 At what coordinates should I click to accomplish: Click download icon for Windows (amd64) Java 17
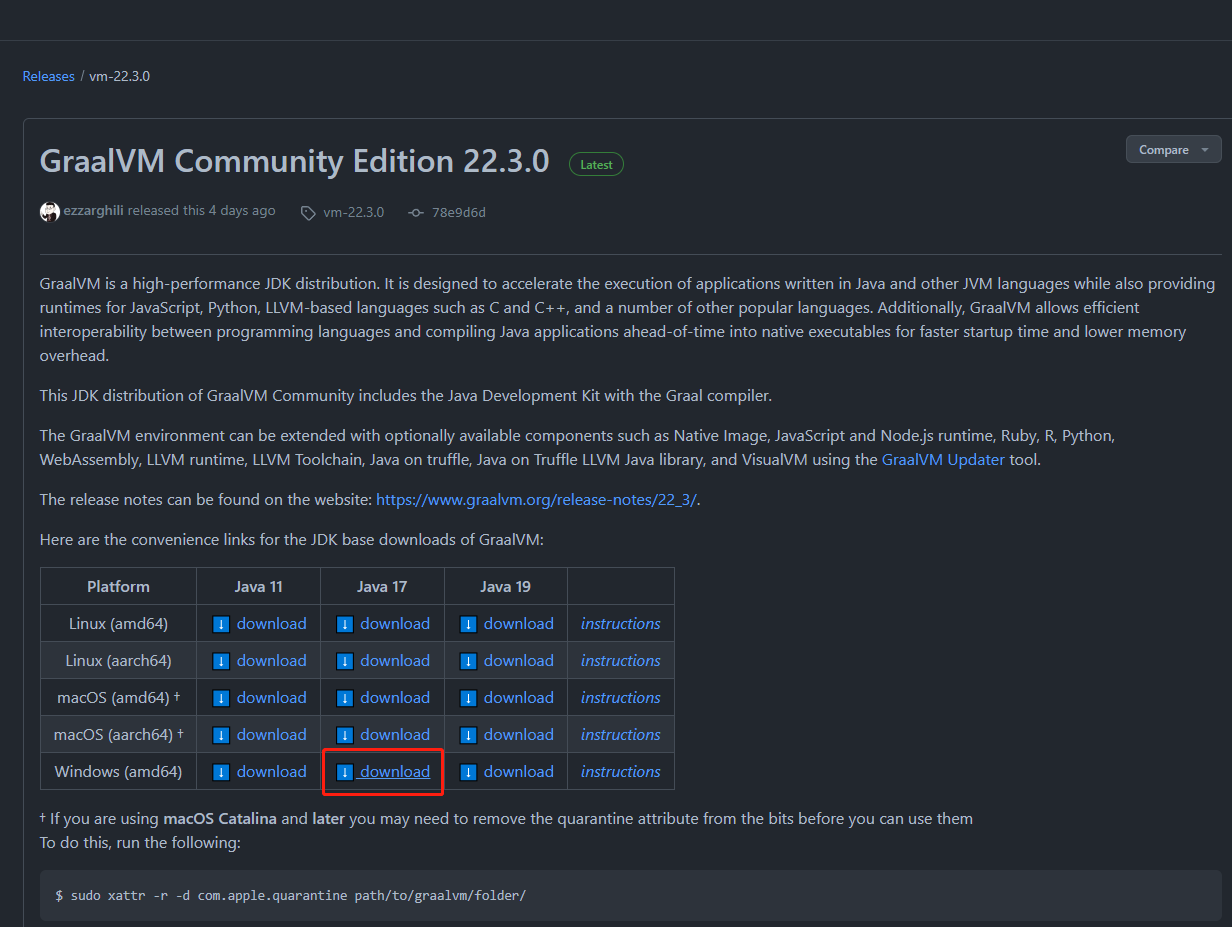coord(345,772)
